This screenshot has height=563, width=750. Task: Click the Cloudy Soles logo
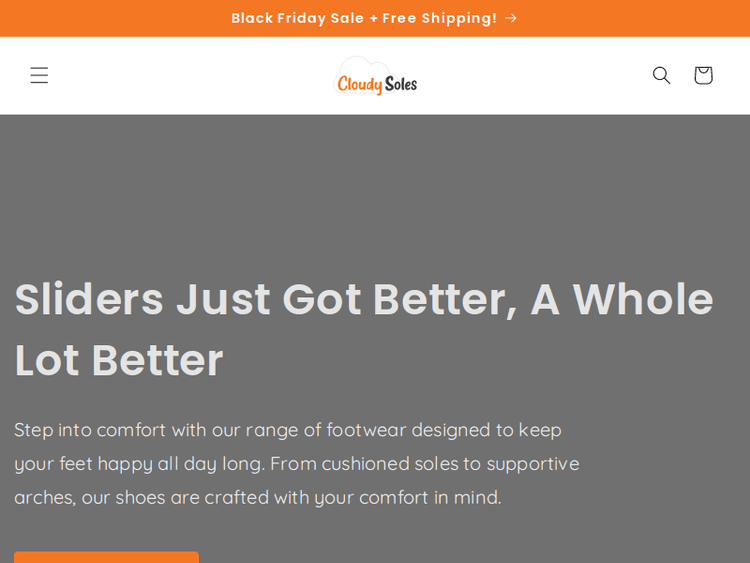pos(375,77)
